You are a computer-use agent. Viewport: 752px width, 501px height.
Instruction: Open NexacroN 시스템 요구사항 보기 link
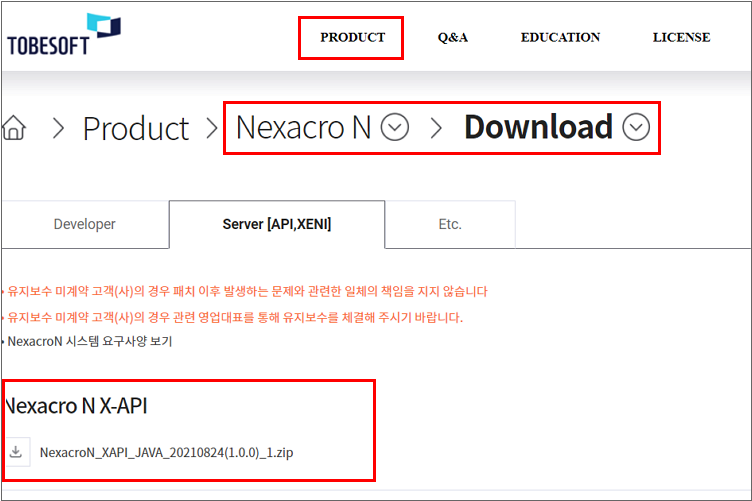[90, 341]
